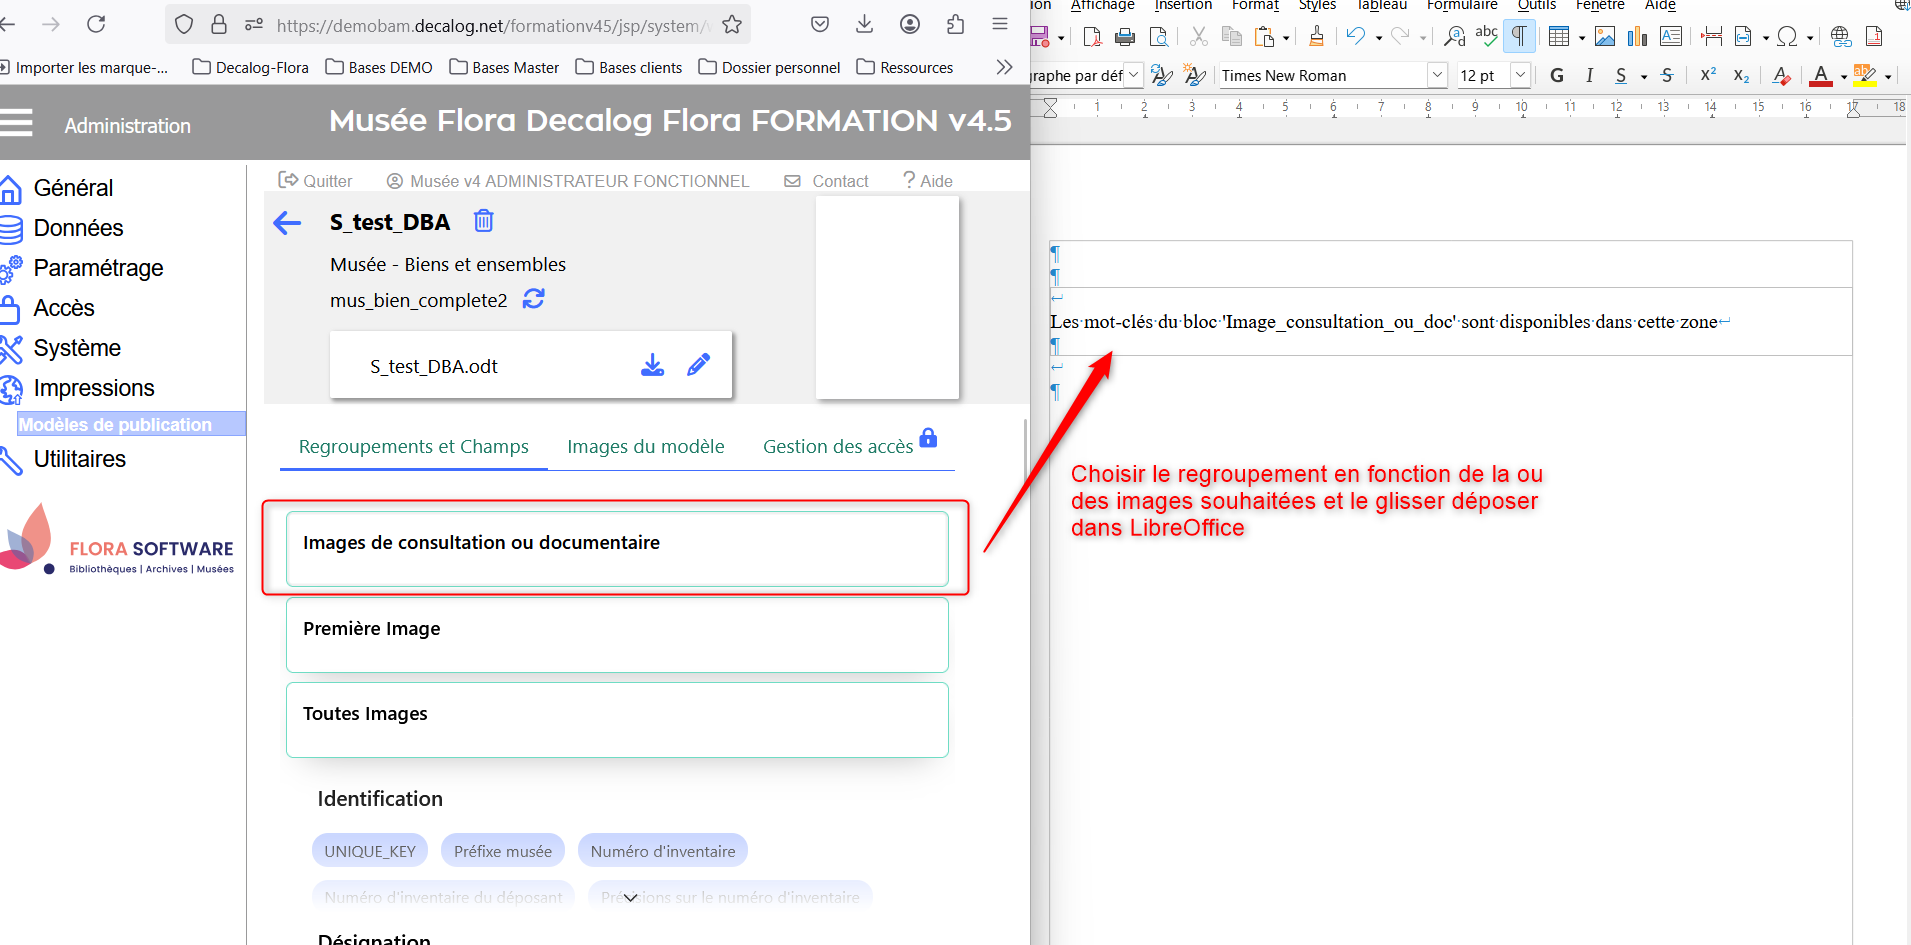Open the Times New Roman font dropdown
Image resolution: width=1911 pixels, height=945 pixels.
[x=1437, y=76]
